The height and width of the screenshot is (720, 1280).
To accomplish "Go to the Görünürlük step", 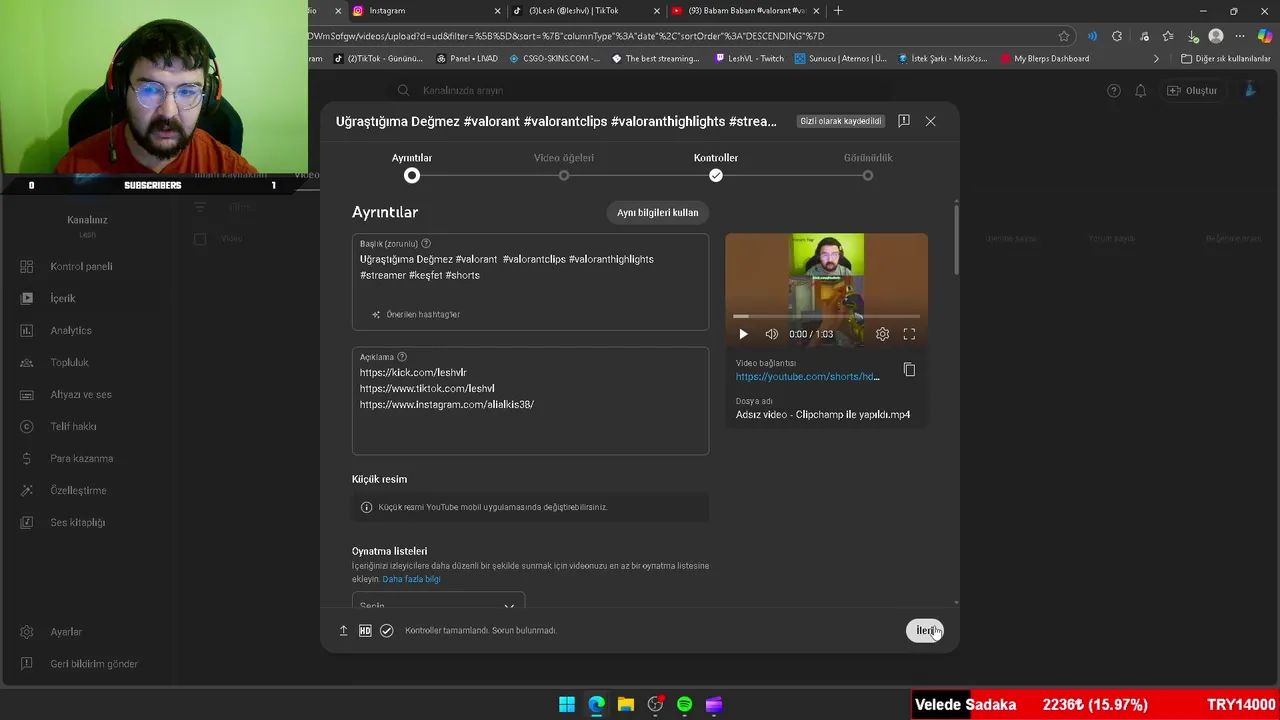I will pos(868,167).
